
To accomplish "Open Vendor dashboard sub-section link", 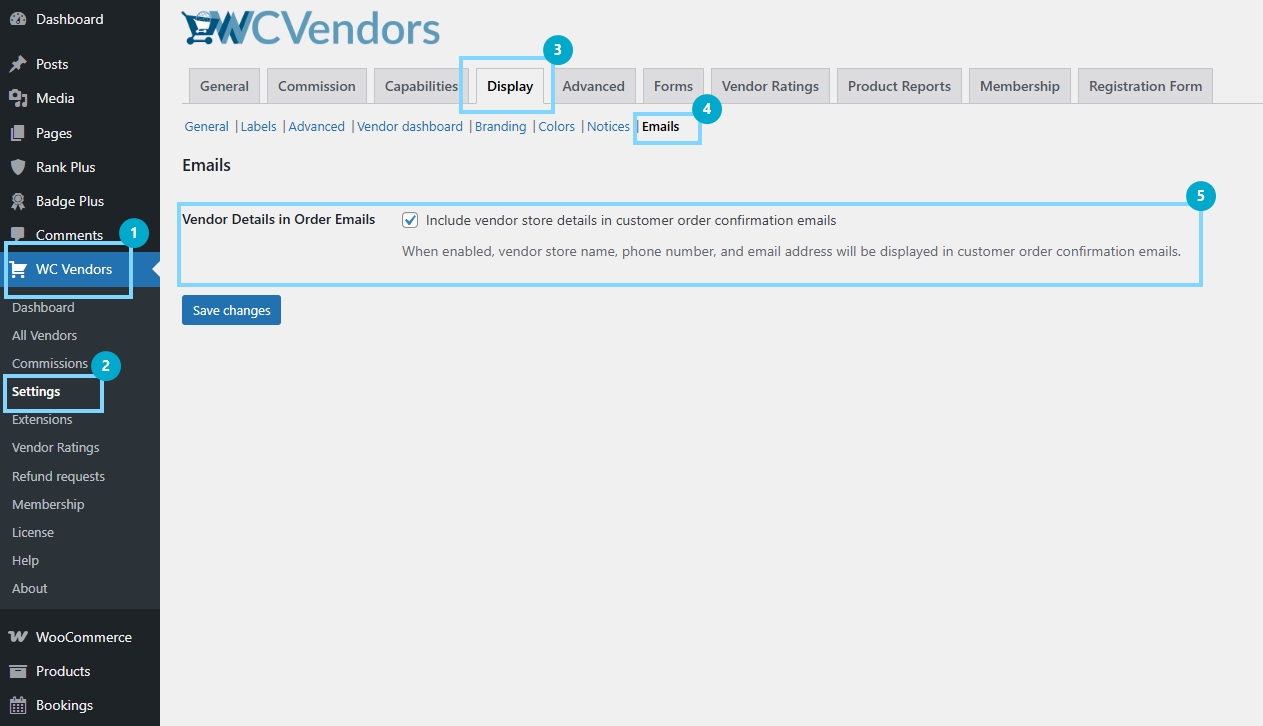I will (410, 127).
